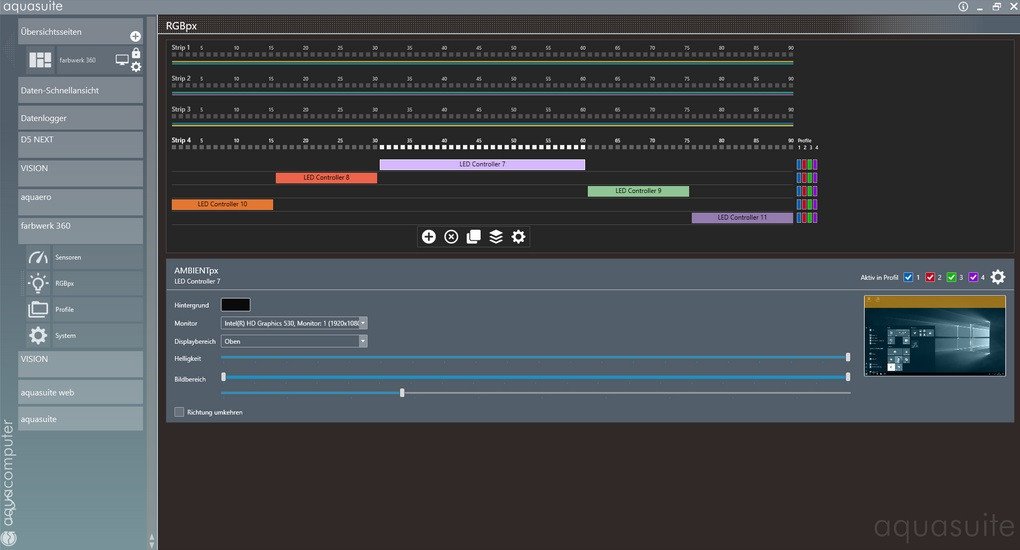This screenshot has width=1020, height=550.
Task: Select the orange LED Controller 10 block
Action: pos(222,204)
